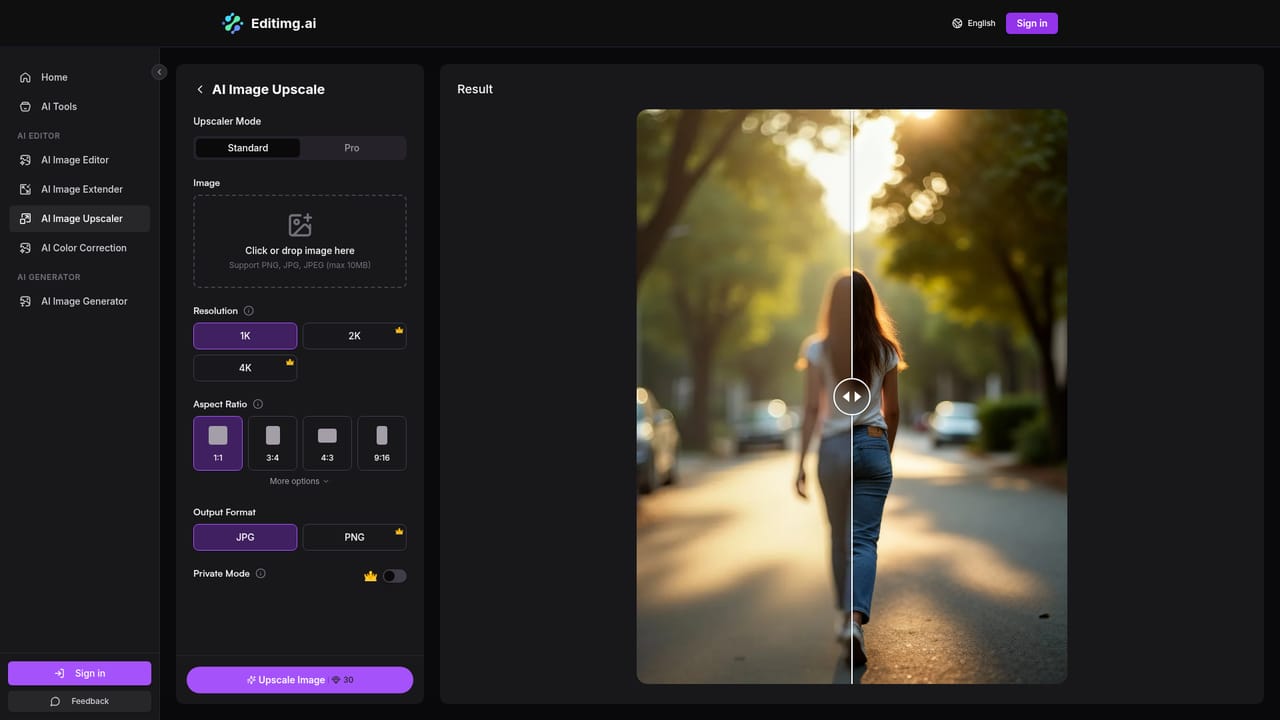This screenshot has width=1280, height=720.
Task: Open AI Image Editor menu item
Action: point(80,160)
